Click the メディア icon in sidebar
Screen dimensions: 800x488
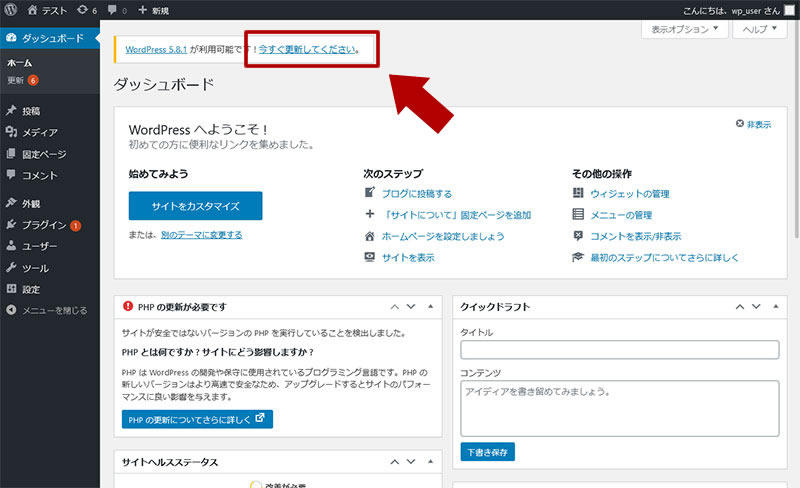11,132
